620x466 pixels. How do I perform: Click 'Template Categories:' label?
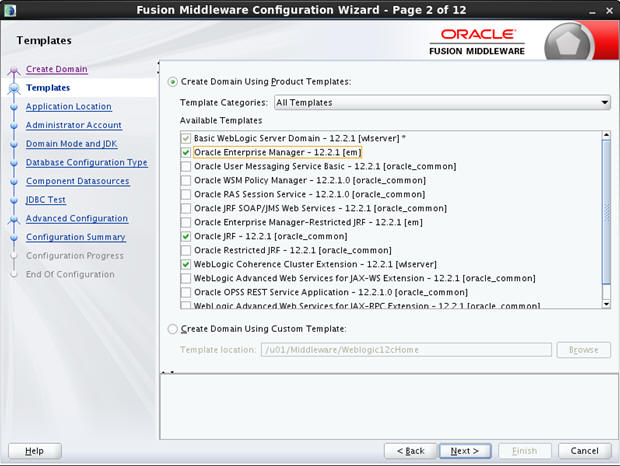click(x=224, y=103)
